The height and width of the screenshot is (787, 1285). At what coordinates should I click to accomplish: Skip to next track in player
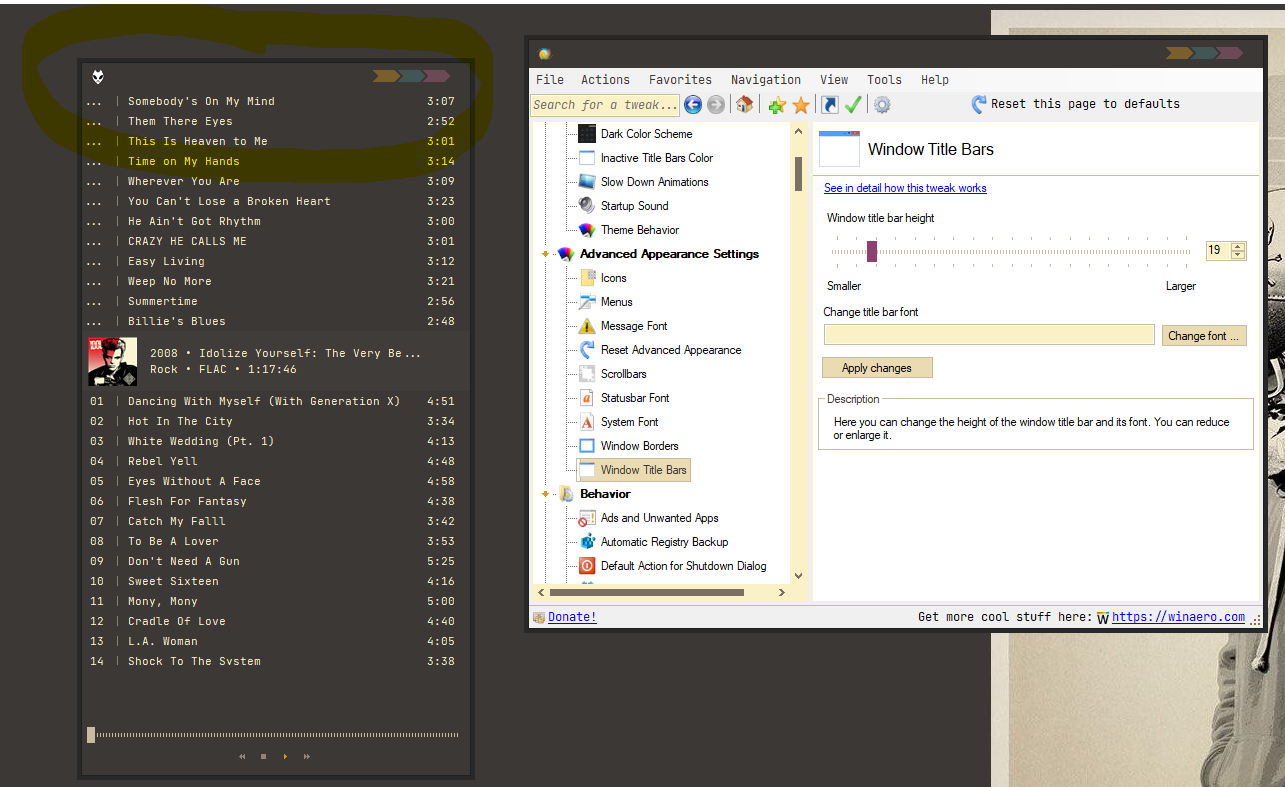pos(306,757)
